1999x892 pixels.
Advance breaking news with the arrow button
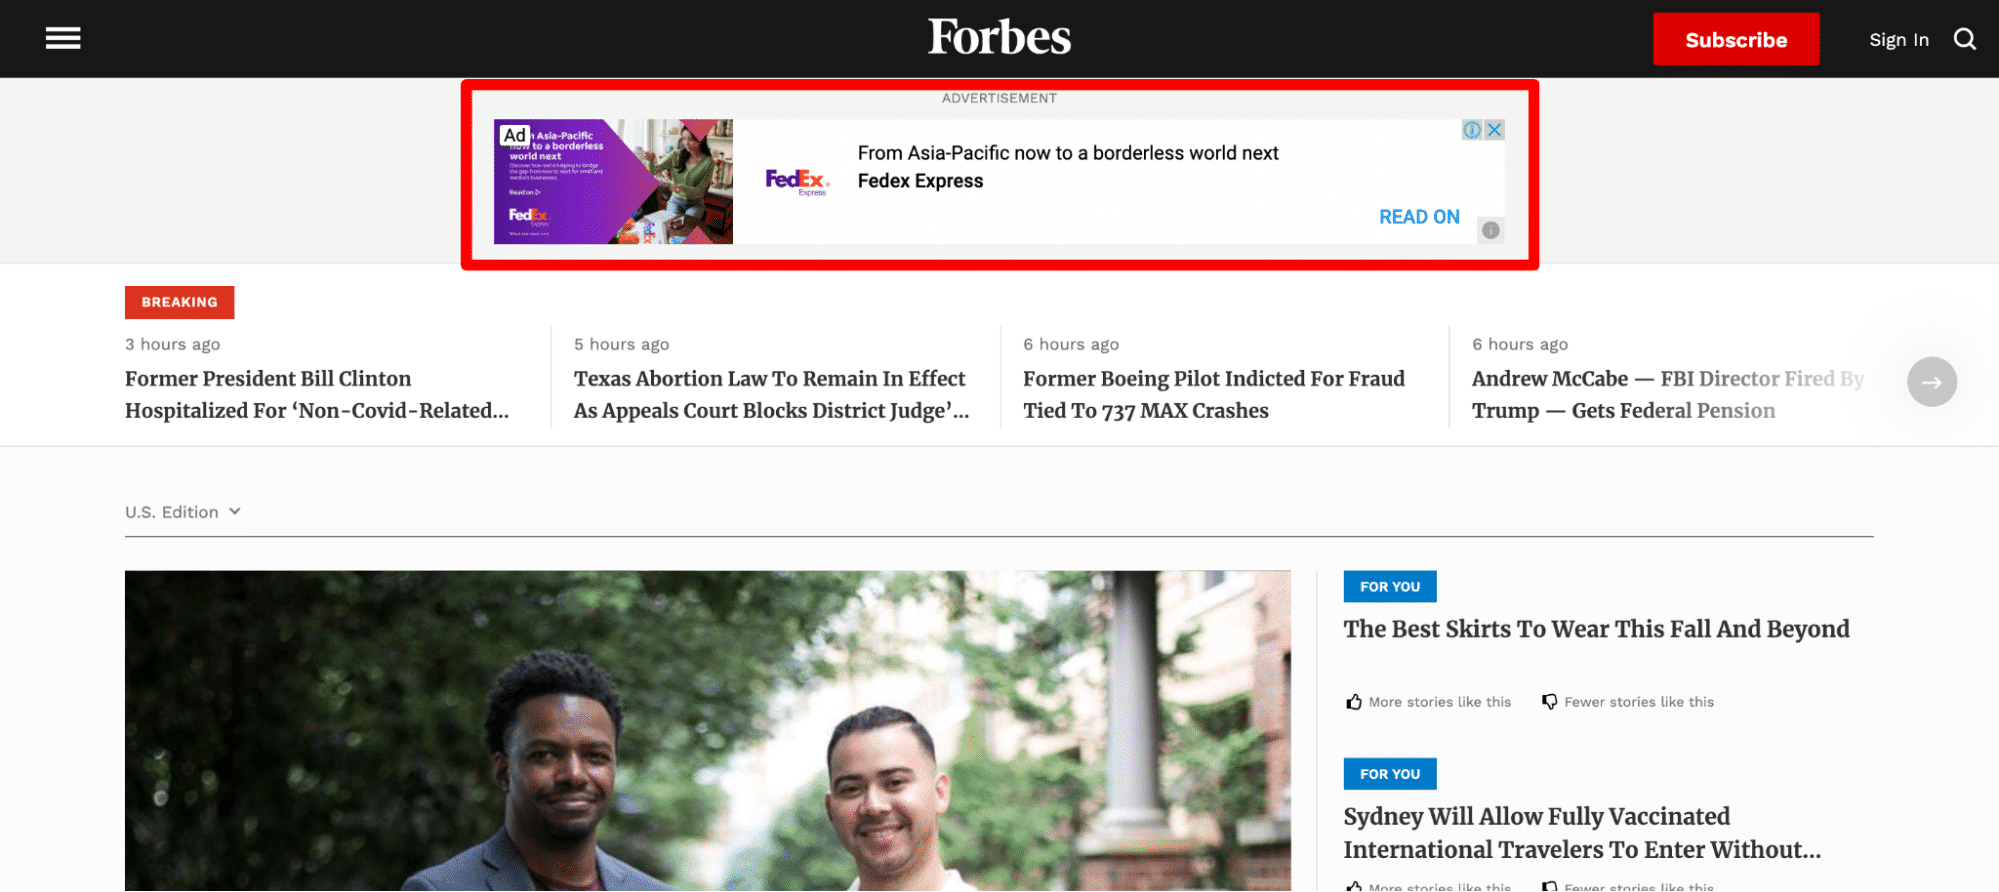coord(1931,382)
